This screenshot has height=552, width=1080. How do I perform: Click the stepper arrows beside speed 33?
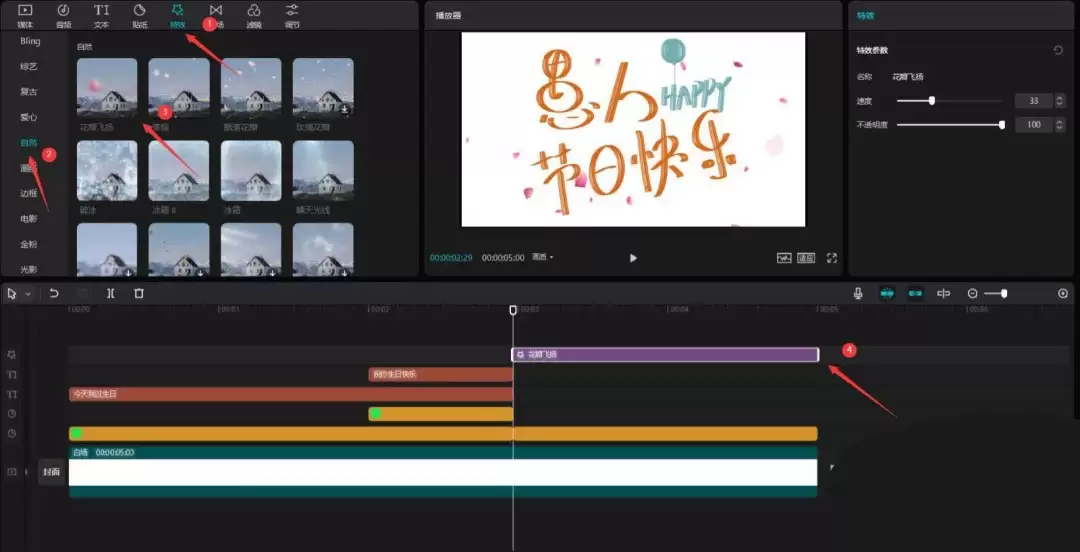coord(1059,101)
